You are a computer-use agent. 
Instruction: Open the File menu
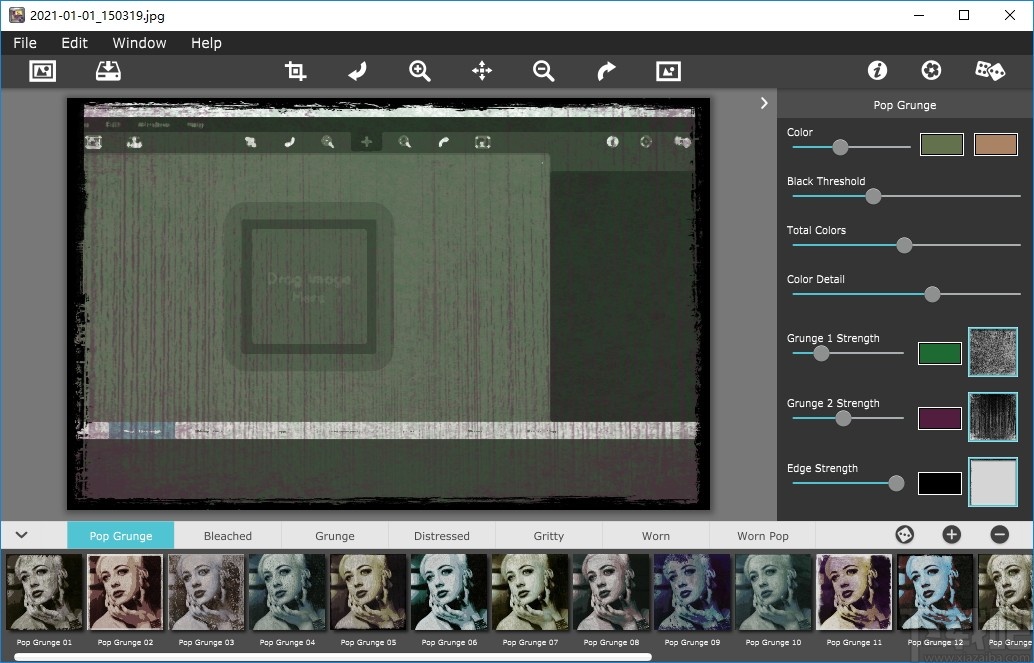25,43
